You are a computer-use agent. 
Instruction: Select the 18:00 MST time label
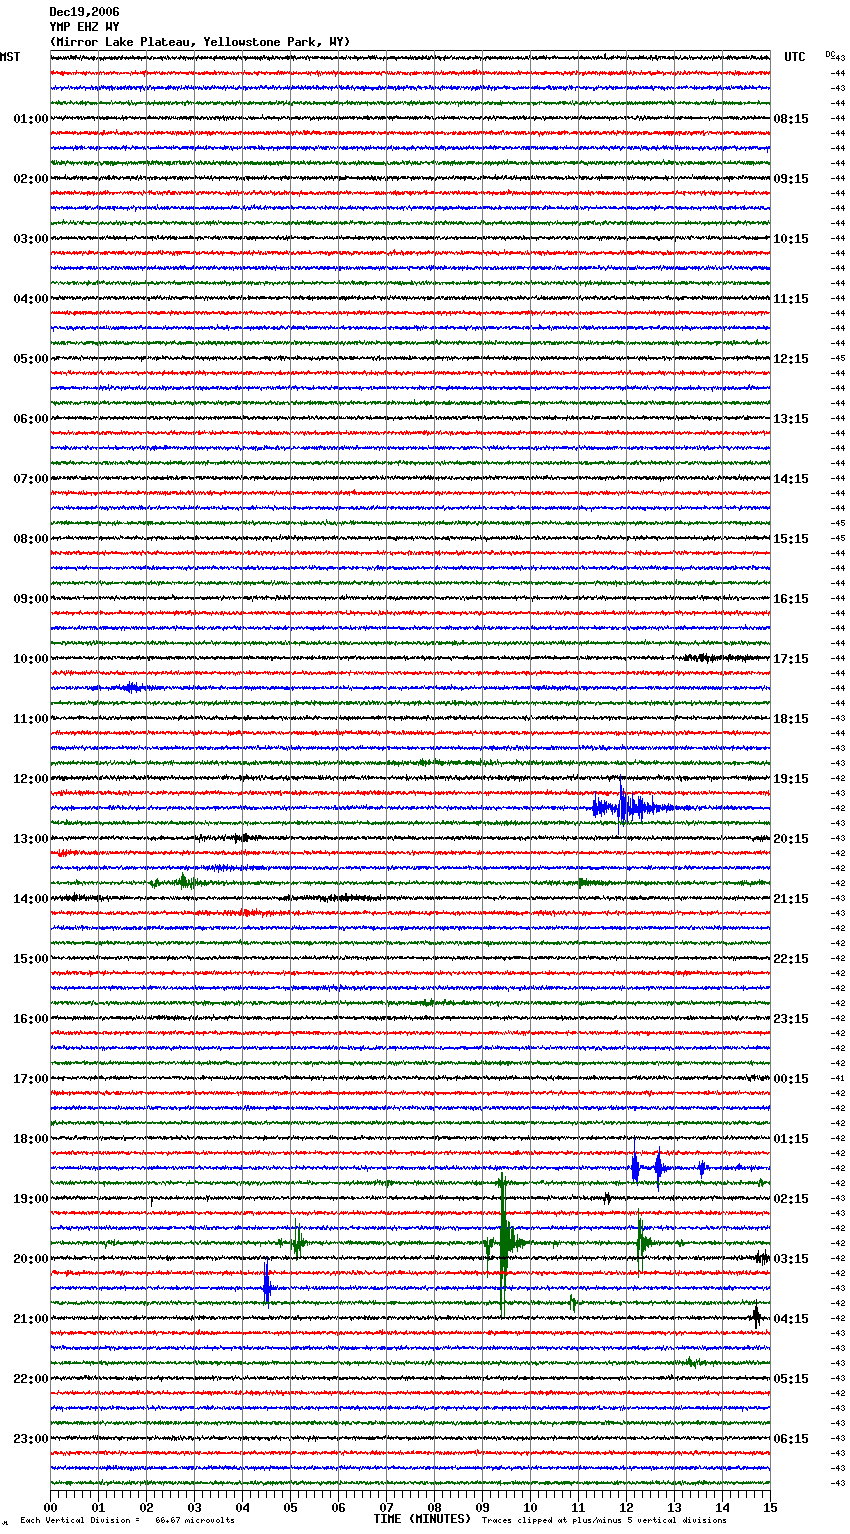point(31,1139)
